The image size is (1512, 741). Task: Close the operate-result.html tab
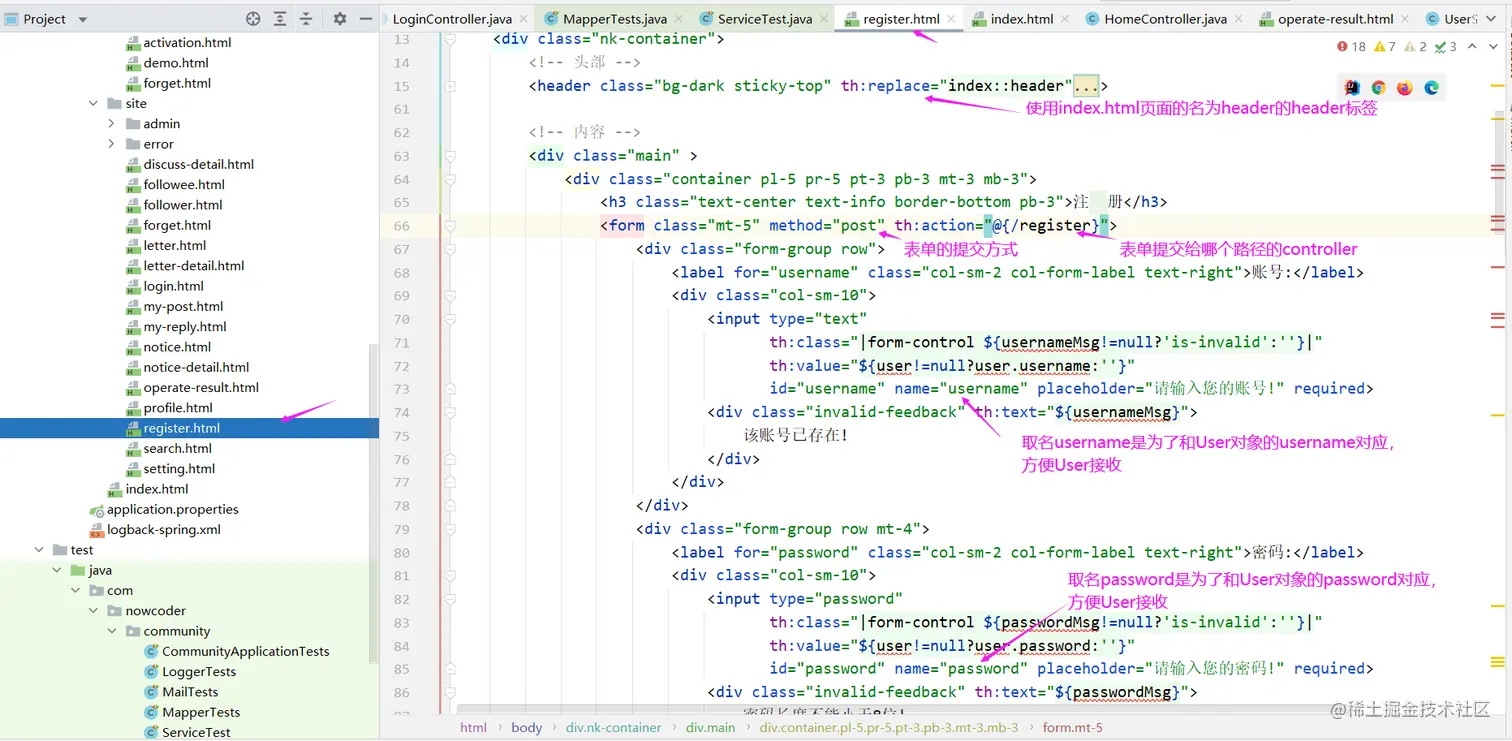click(x=1404, y=19)
